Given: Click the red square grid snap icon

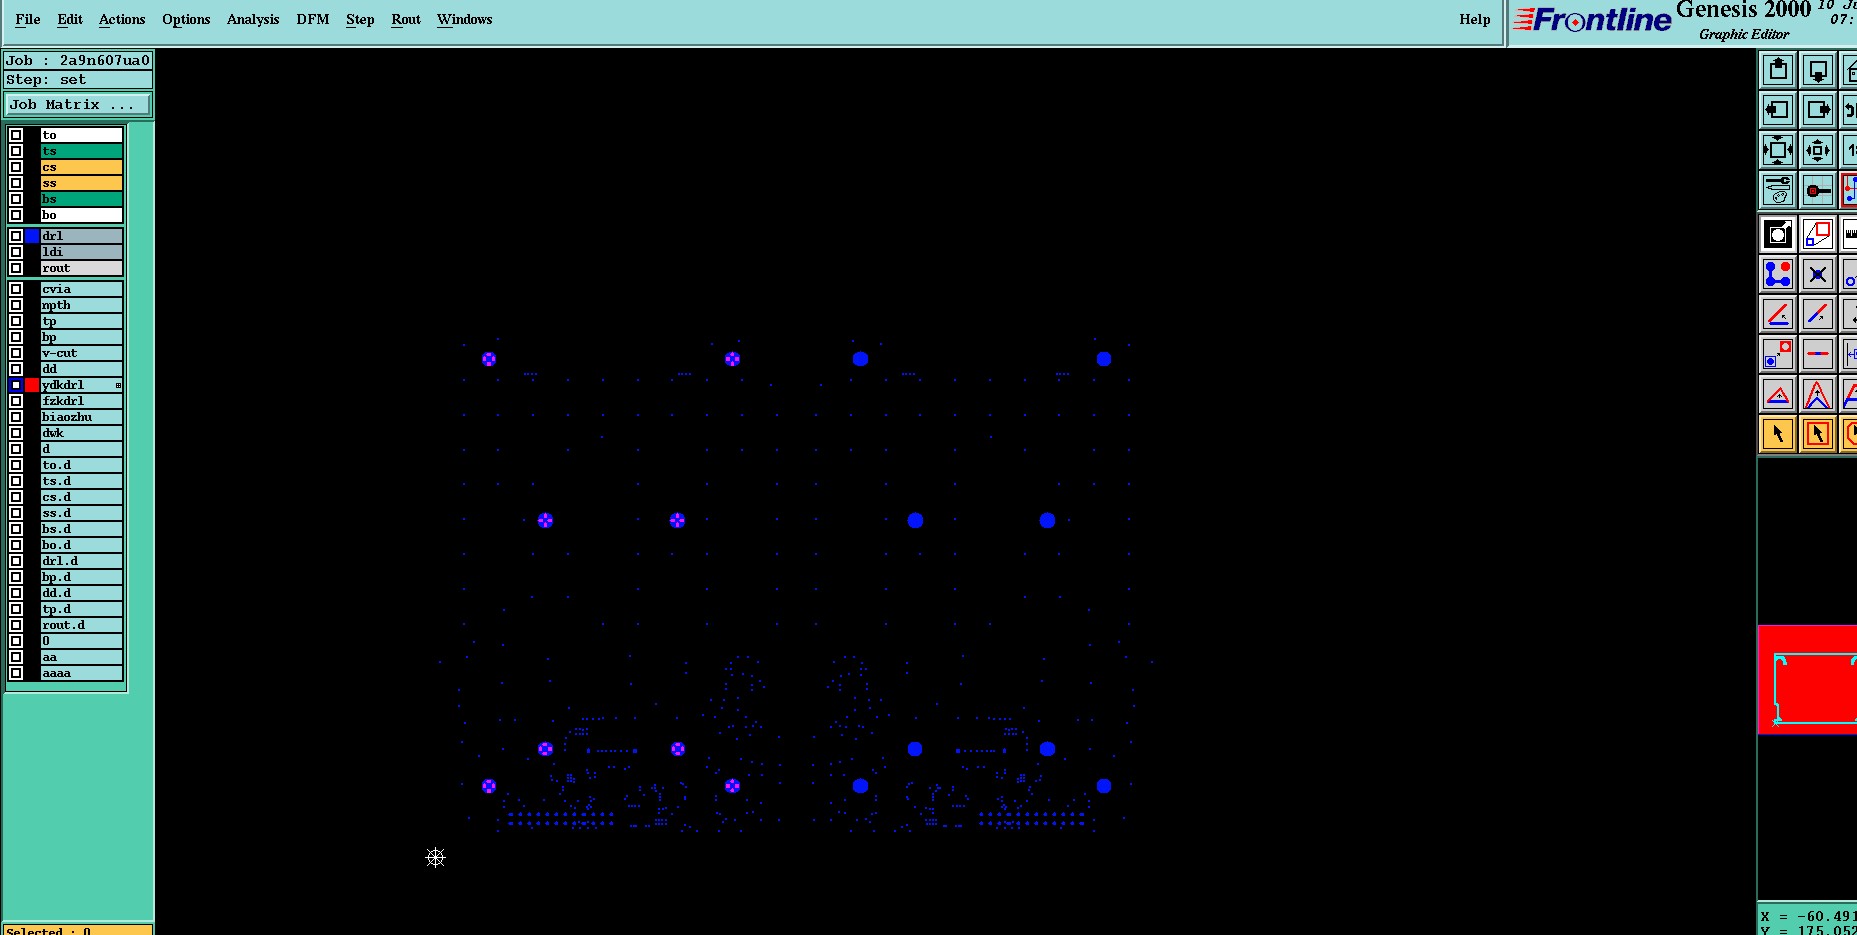Looking at the screenshot, I should (x=1818, y=190).
